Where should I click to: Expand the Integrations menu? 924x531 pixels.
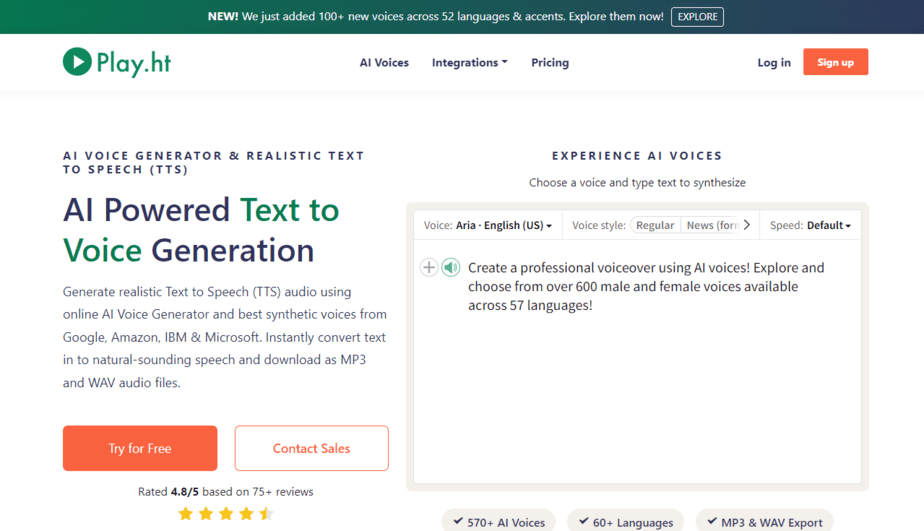pyautogui.click(x=470, y=62)
